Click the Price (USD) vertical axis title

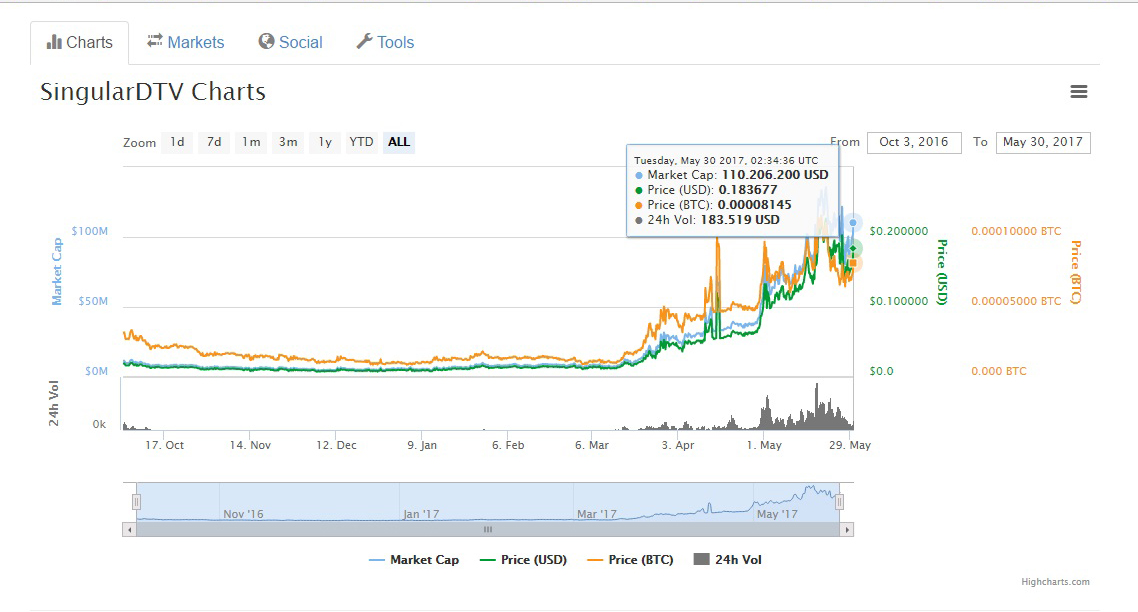(x=942, y=272)
